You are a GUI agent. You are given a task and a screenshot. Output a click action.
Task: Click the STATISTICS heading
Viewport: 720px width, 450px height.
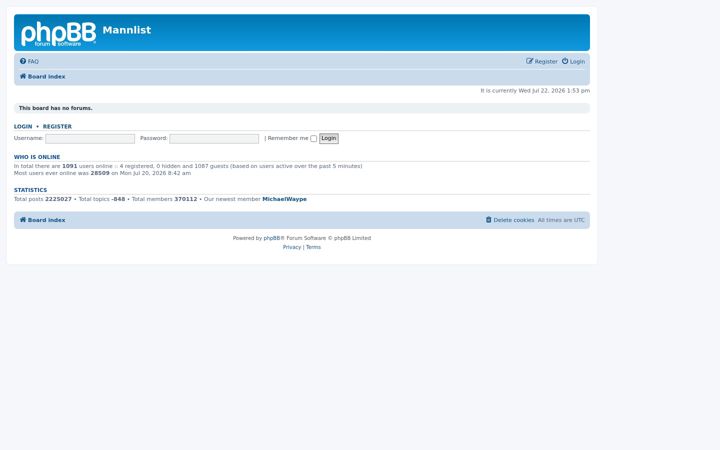click(x=30, y=190)
